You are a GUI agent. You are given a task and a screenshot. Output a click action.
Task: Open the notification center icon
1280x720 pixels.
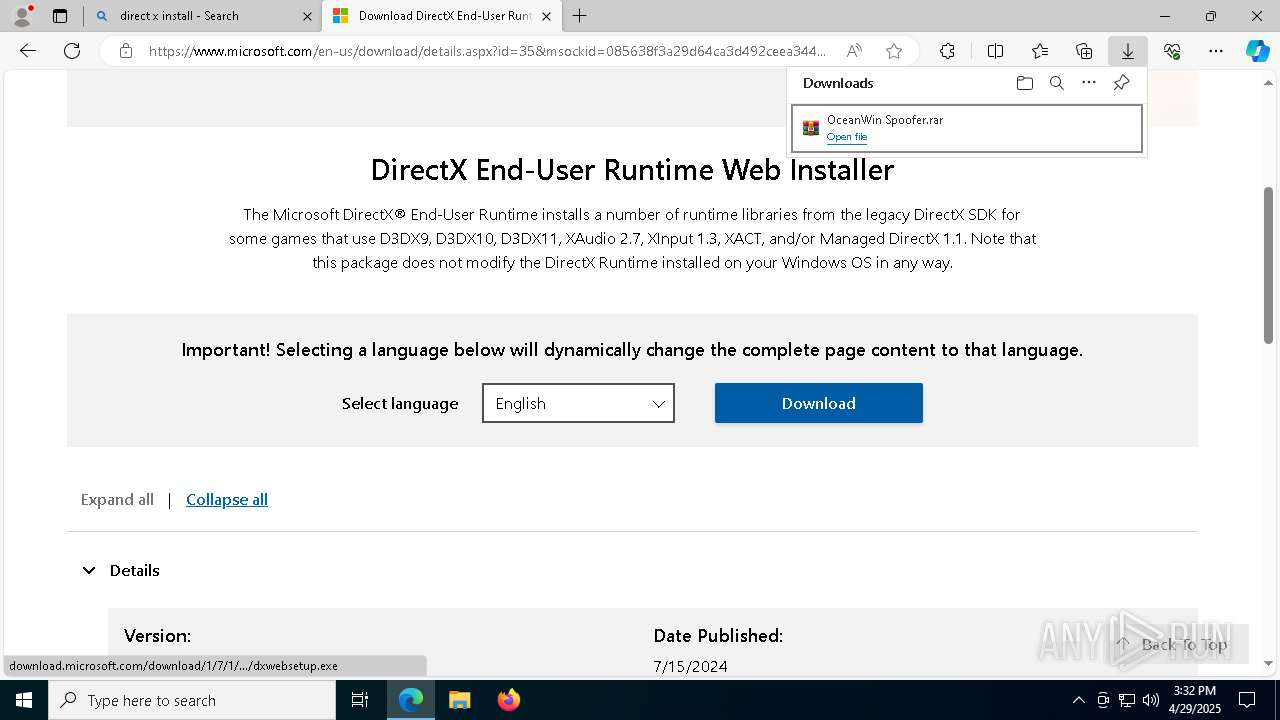[1247, 700]
